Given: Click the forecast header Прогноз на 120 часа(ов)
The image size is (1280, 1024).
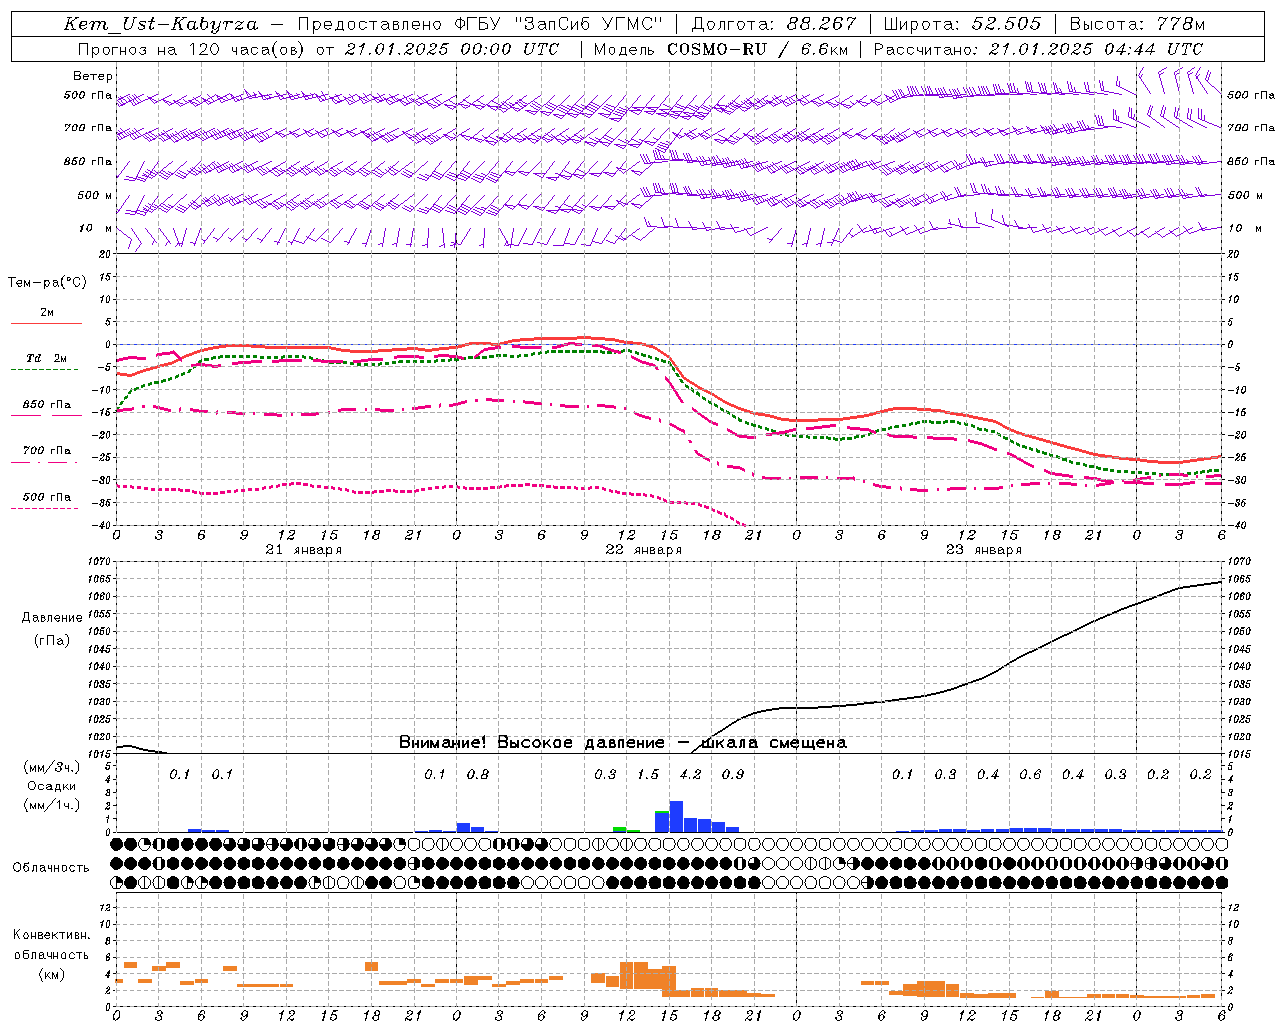Looking at the screenshot, I should [x=192, y=49].
